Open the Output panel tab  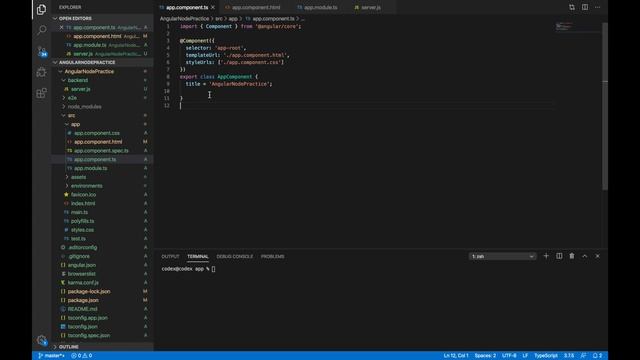170,256
